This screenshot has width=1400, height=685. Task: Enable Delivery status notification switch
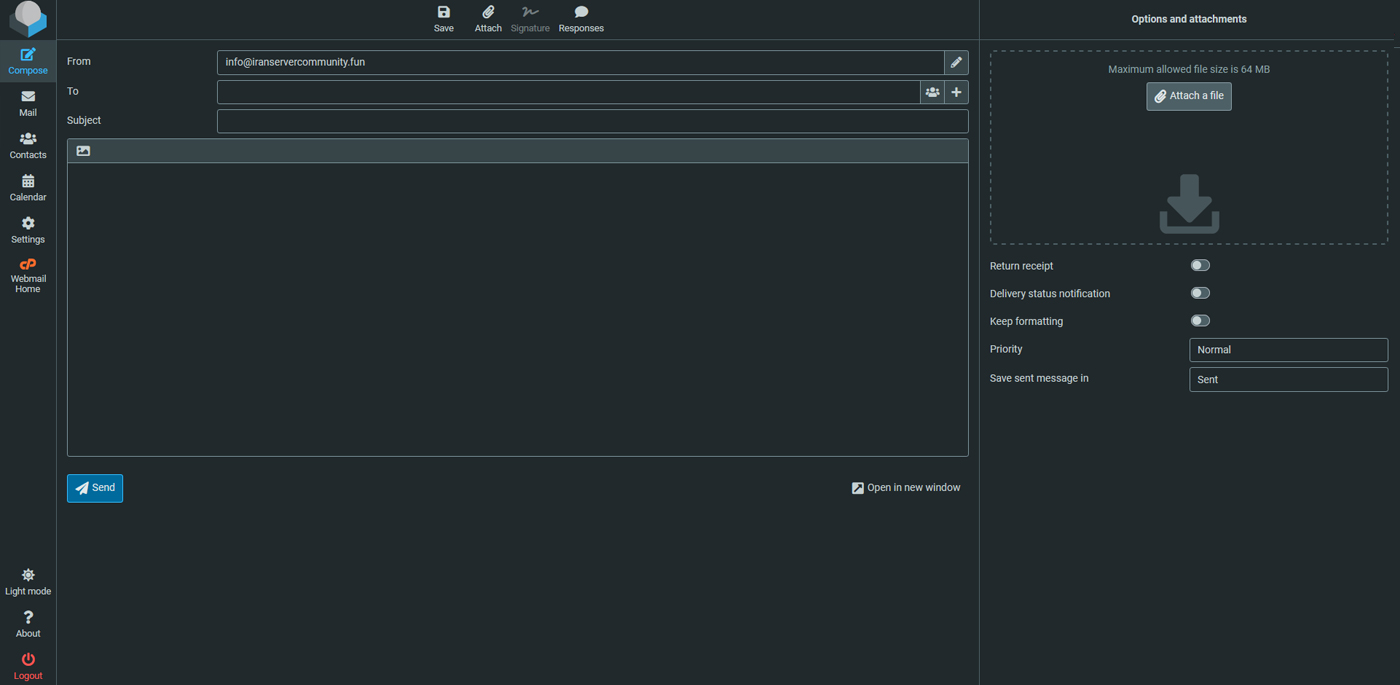click(1200, 293)
